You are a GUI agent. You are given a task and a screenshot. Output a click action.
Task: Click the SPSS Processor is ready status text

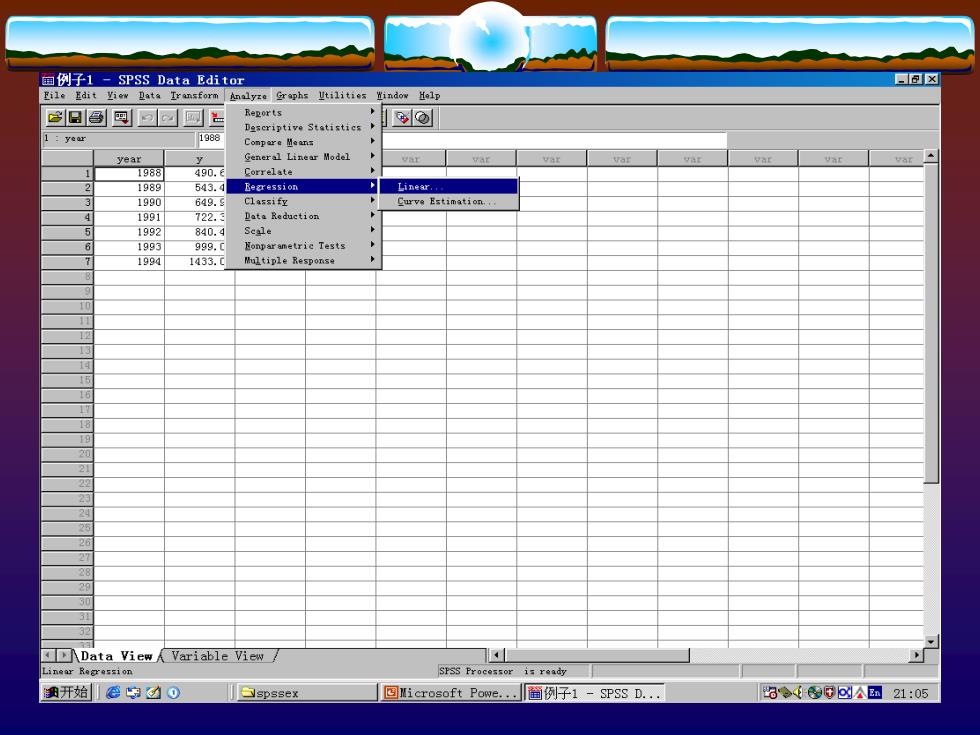502,671
